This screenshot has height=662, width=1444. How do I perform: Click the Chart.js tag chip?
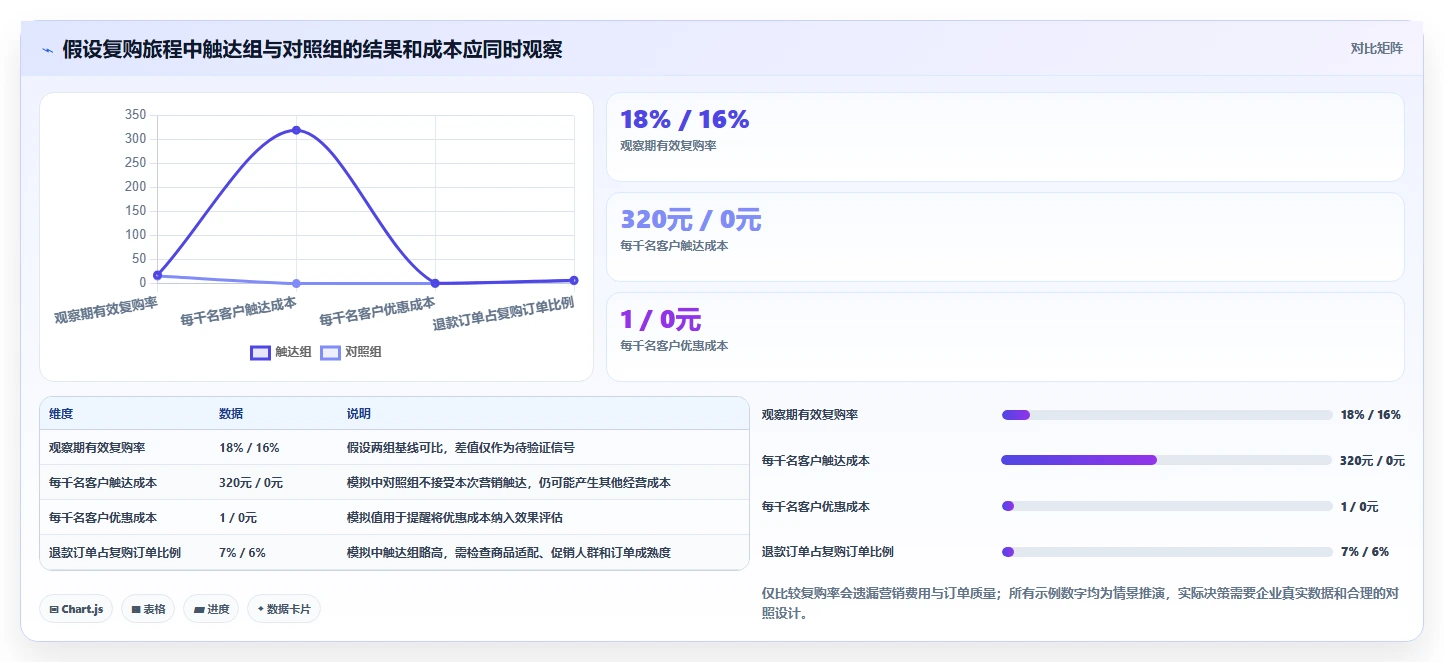point(76,609)
